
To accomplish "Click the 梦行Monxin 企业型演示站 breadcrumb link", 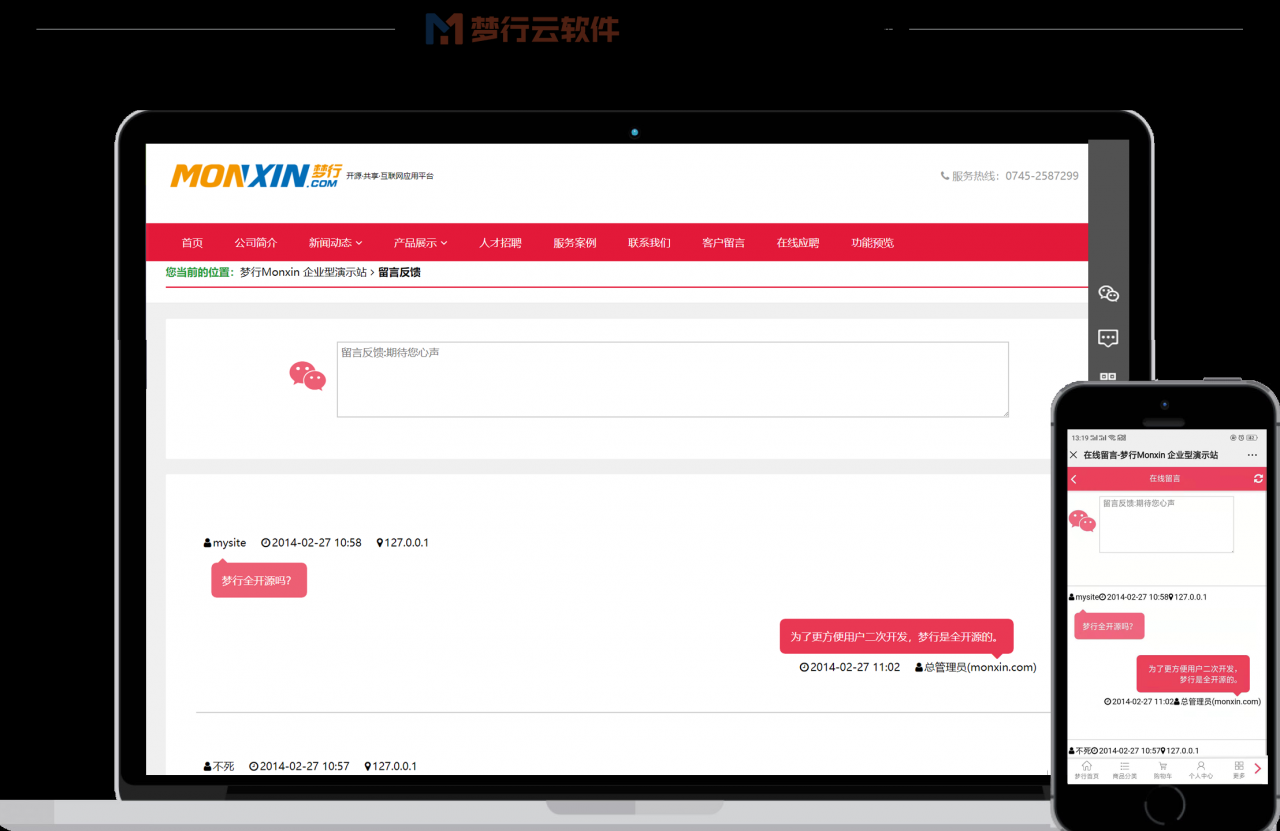I will coord(303,272).
